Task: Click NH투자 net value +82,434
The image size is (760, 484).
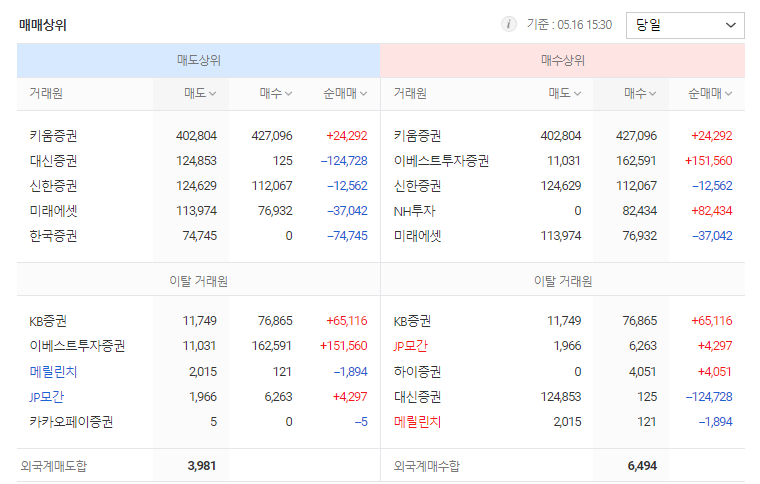Action: tap(712, 211)
